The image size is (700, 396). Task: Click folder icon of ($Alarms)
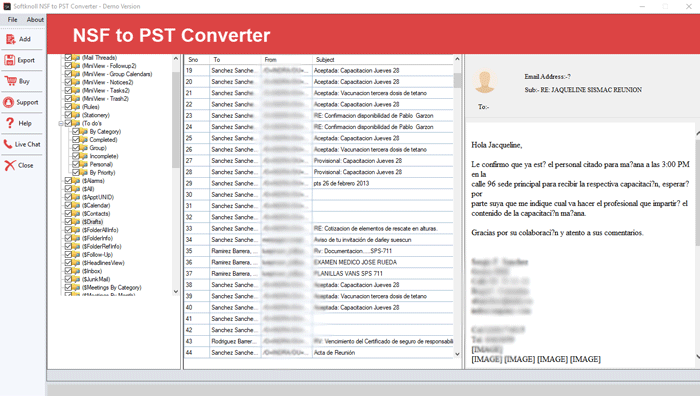coord(76,181)
